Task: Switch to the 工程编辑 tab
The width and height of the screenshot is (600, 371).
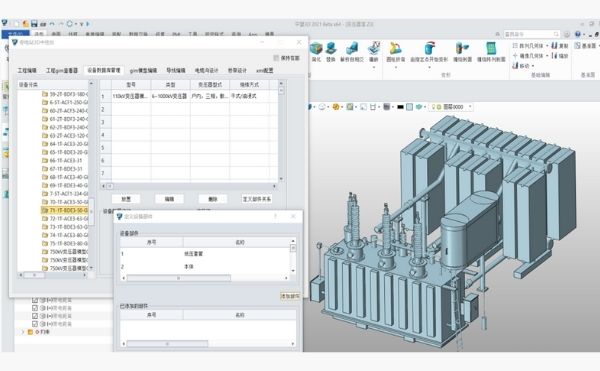Action: point(27,70)
